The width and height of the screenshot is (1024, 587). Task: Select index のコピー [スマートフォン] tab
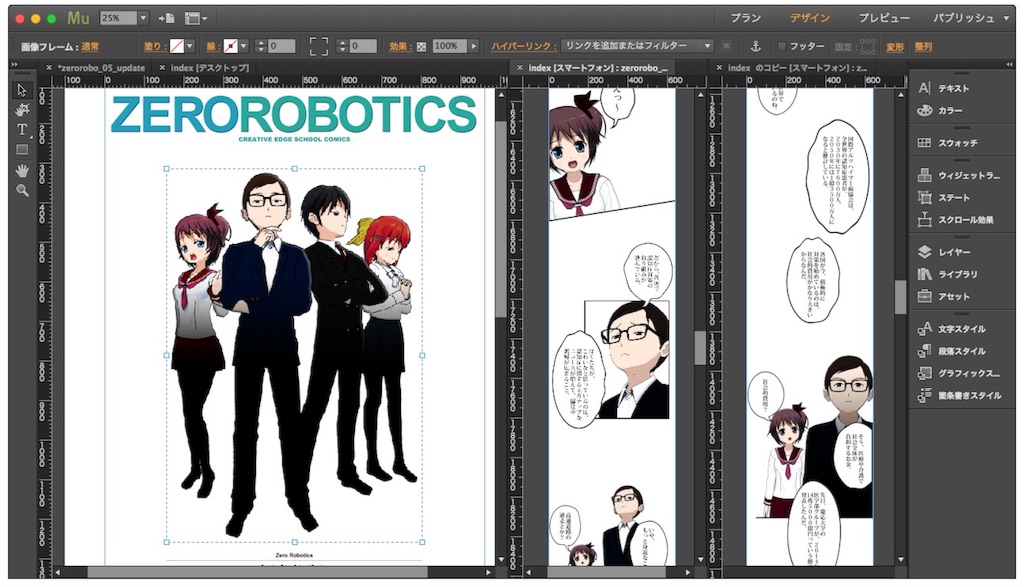(797, 67)
